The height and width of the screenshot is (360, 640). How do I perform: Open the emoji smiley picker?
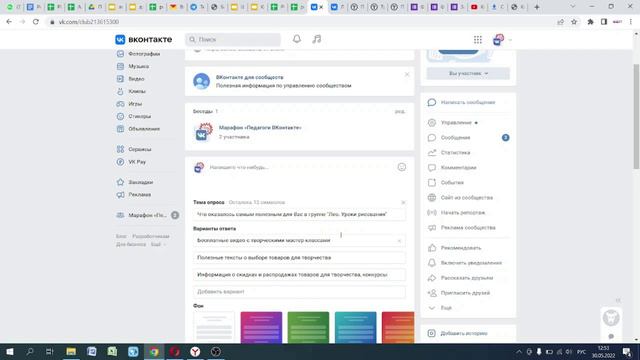point(402,167)
